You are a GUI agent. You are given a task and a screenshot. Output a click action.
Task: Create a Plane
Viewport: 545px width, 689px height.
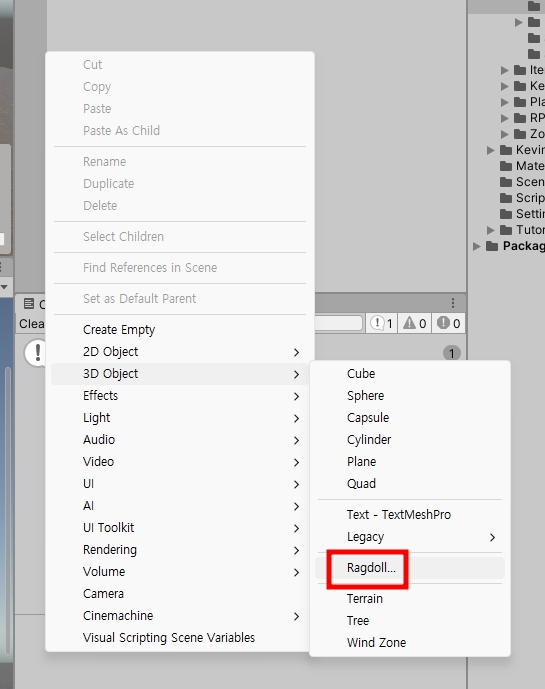pos(410,461)
